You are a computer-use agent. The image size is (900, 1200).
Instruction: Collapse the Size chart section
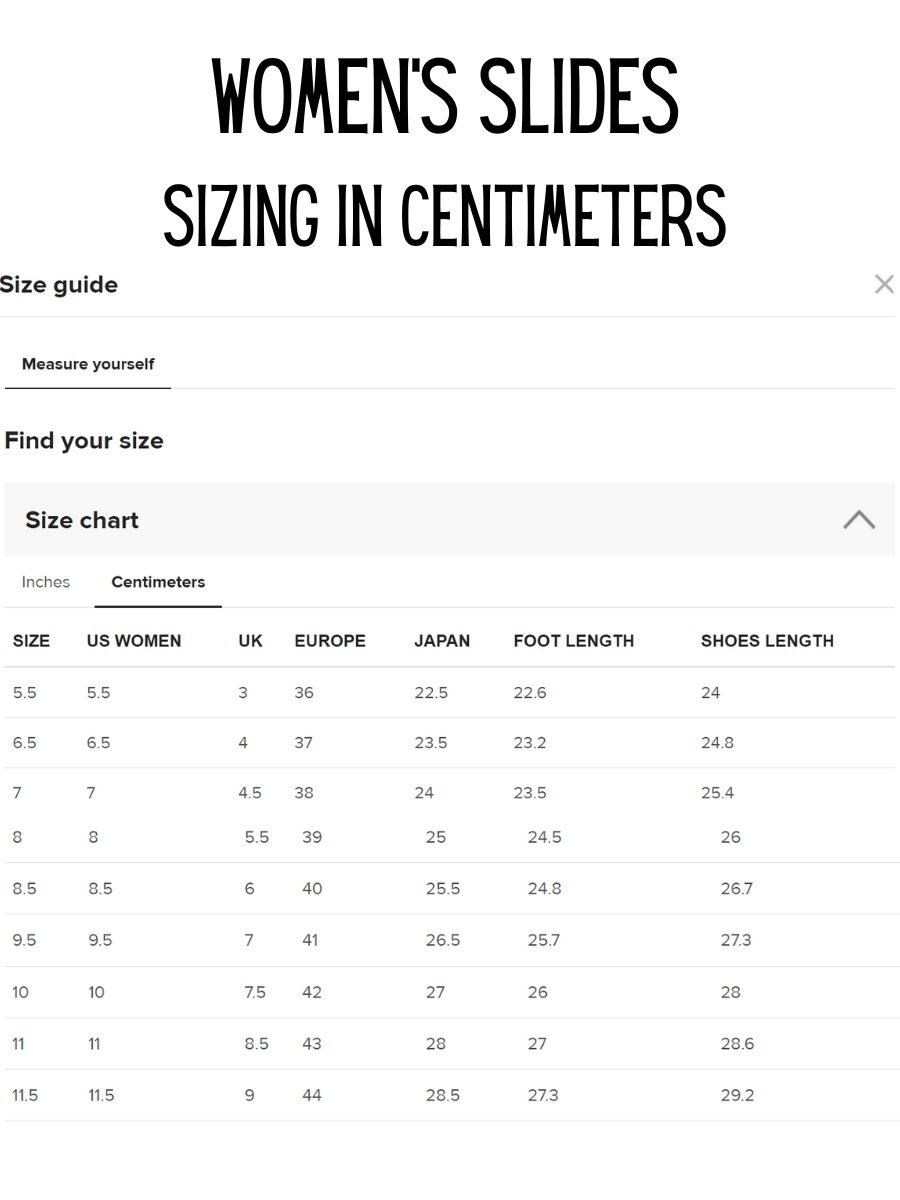(859, 520)
